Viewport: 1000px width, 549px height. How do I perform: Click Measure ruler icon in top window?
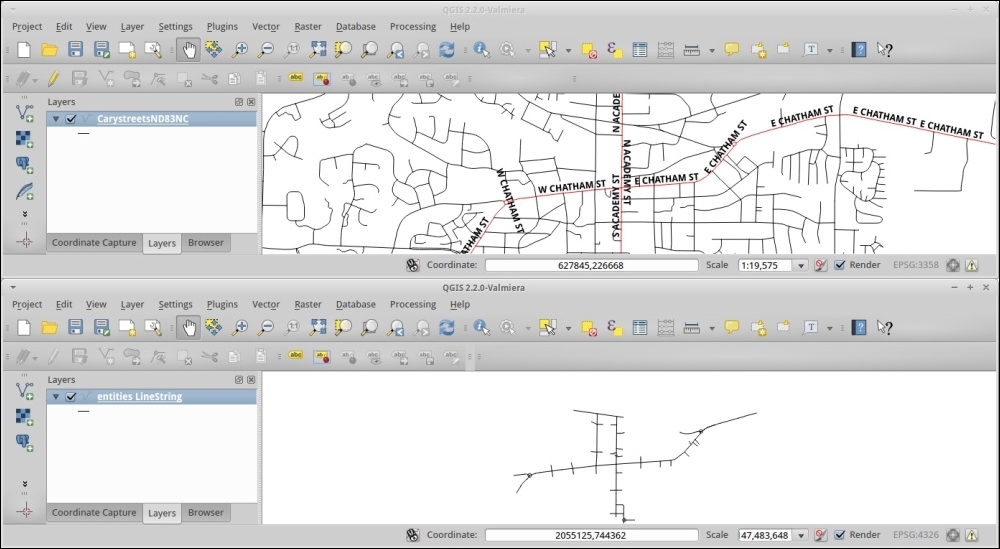[x=691, y=49]
